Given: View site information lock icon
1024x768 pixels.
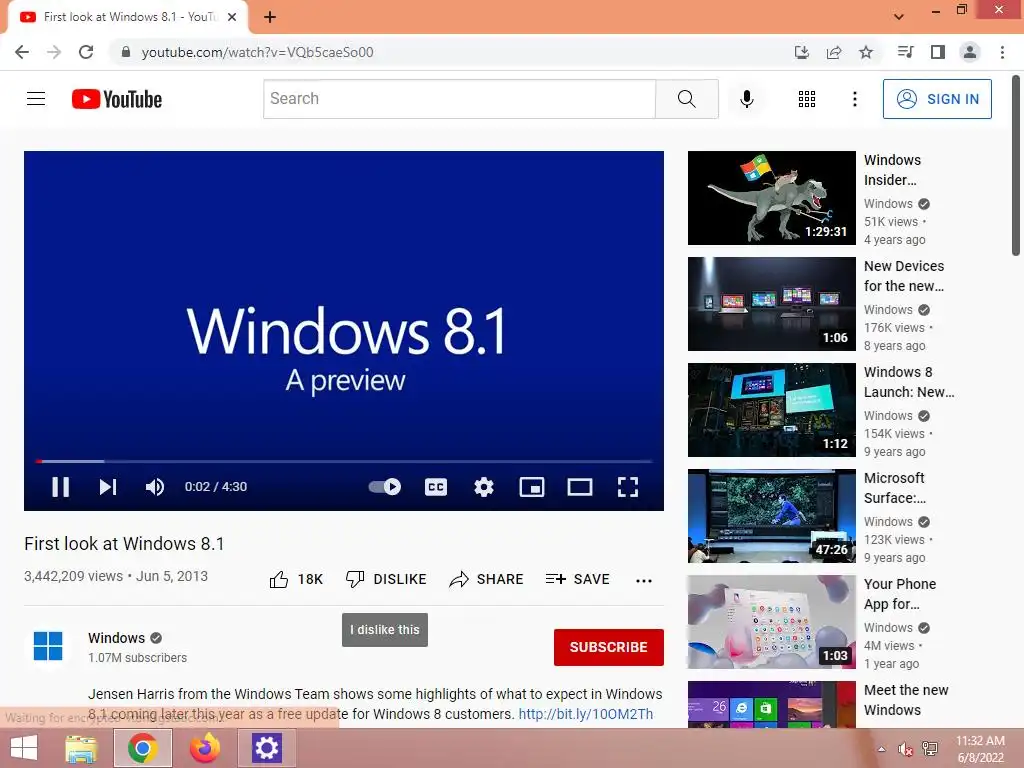Looking at the screenshot, I should [126, 52].
